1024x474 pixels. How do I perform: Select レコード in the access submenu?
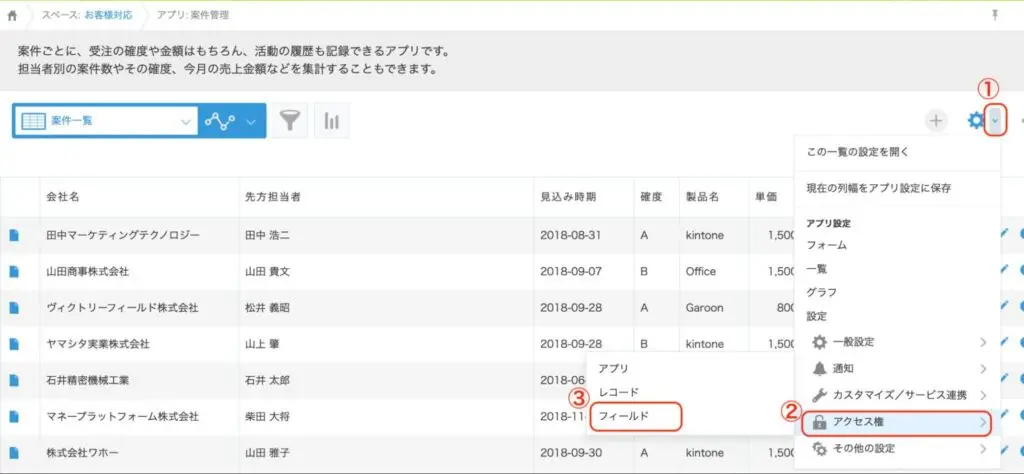[x=618, y=392]
